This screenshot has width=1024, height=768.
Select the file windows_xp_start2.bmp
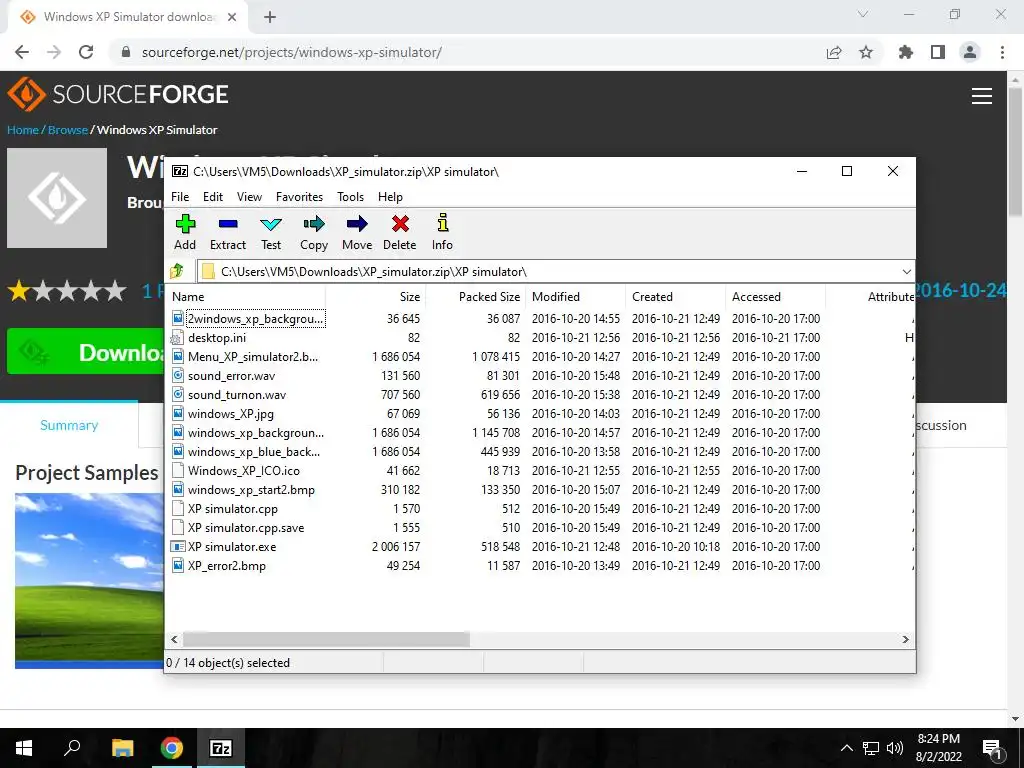(251, 490)
